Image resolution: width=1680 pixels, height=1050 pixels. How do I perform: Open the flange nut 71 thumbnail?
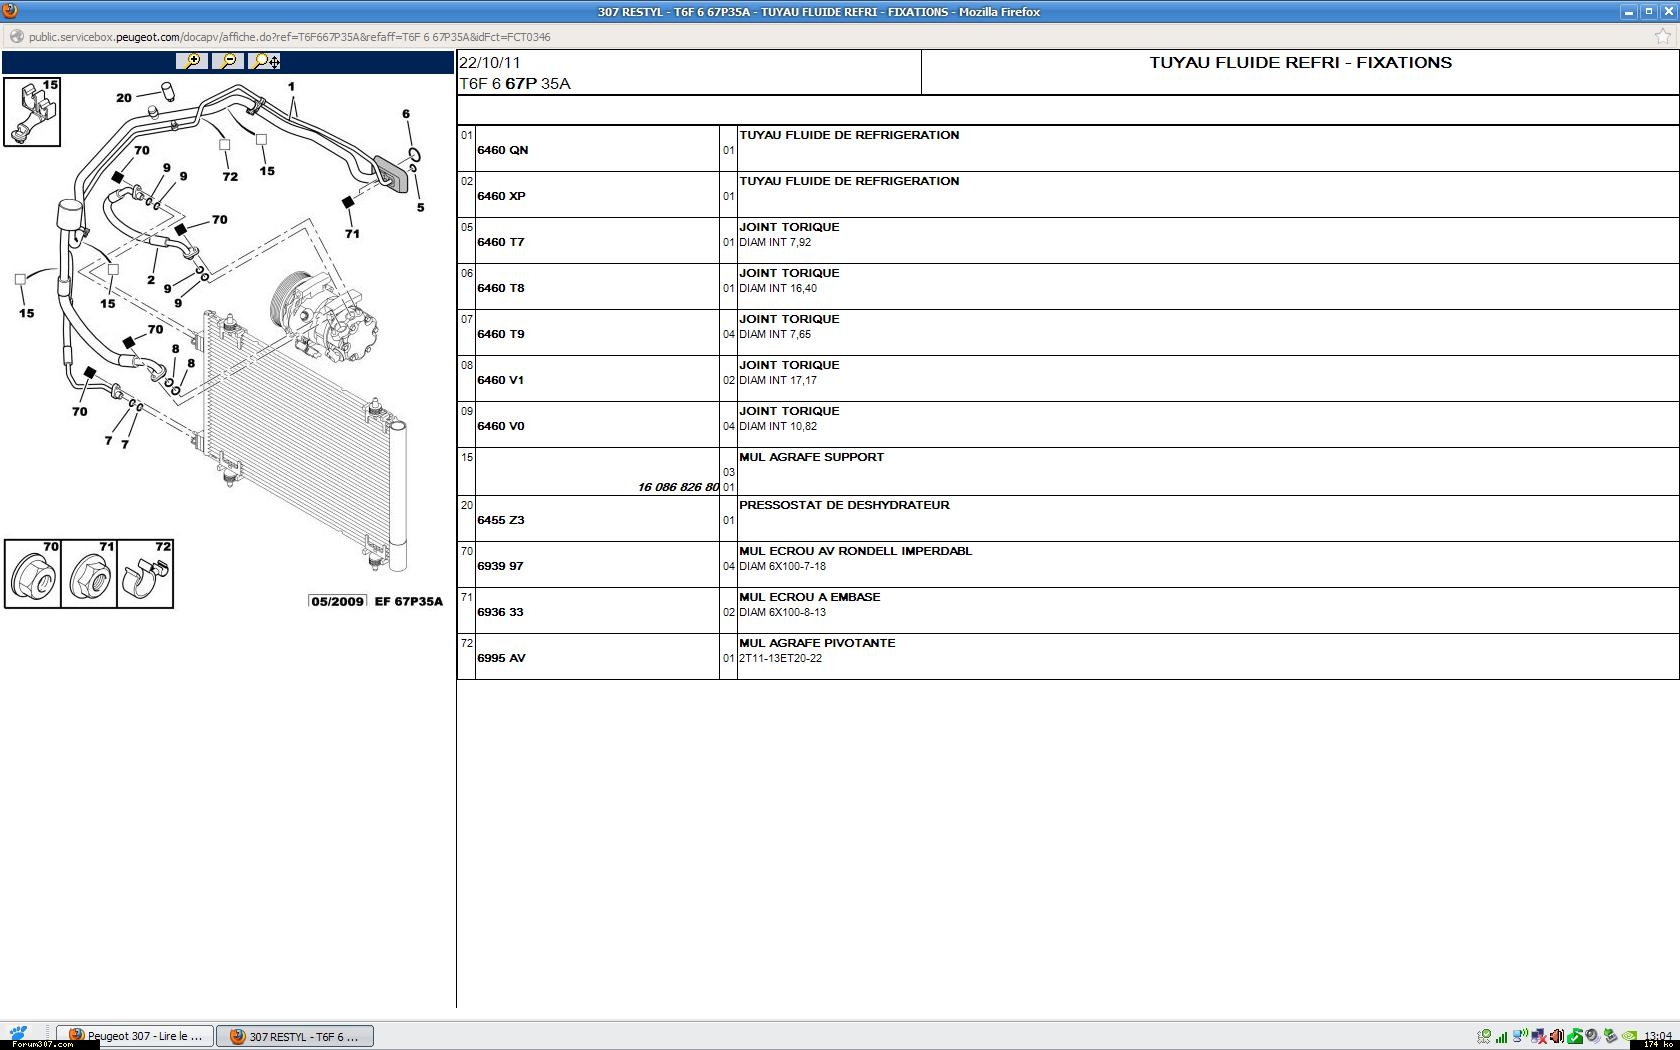click(x=89, y=573)
